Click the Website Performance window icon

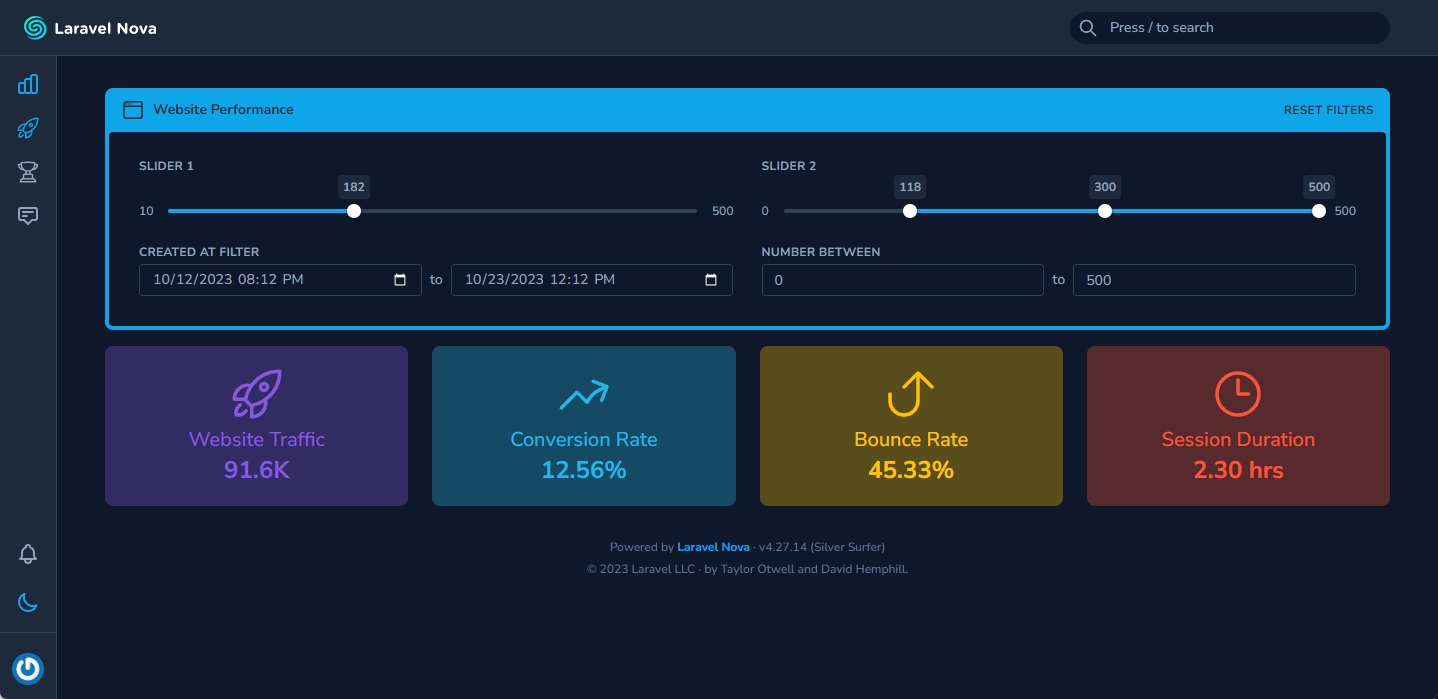[132, 110]
